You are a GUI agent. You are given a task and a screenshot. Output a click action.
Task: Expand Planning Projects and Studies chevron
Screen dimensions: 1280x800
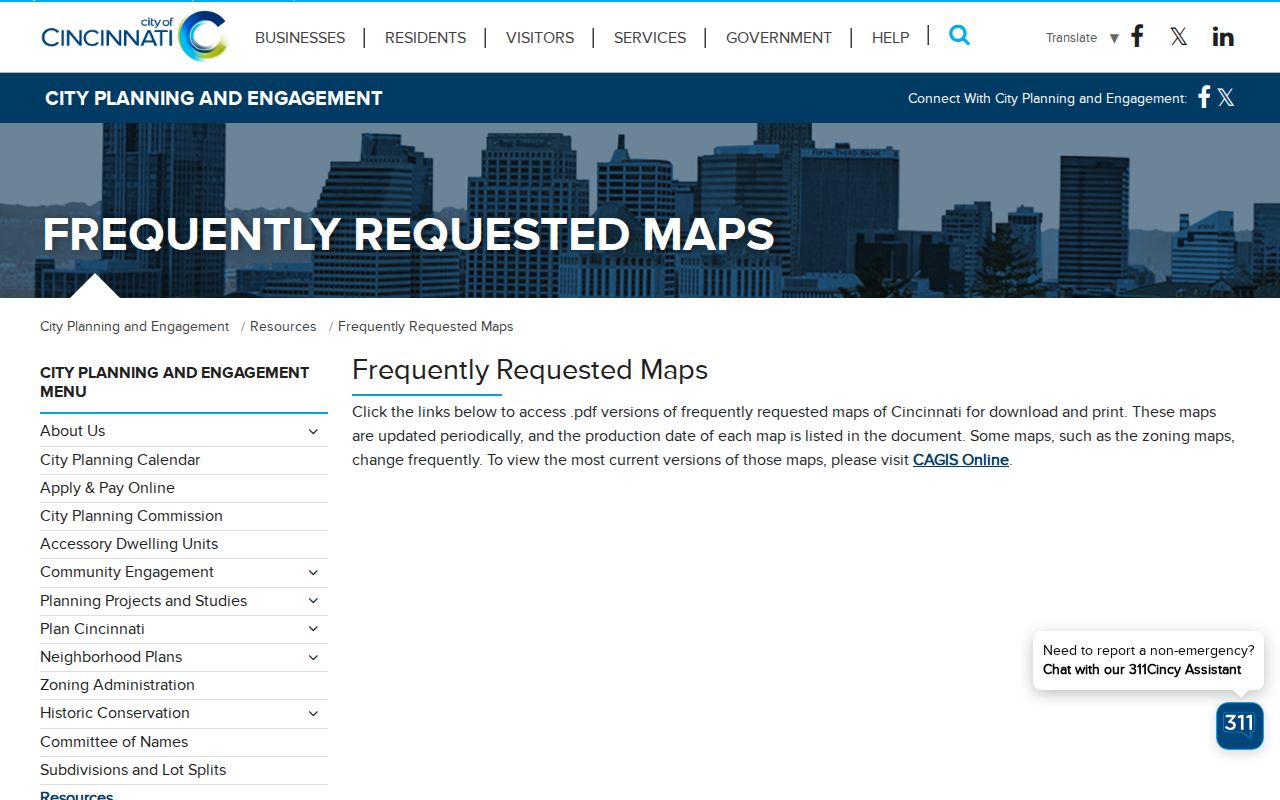pos(313,601)
